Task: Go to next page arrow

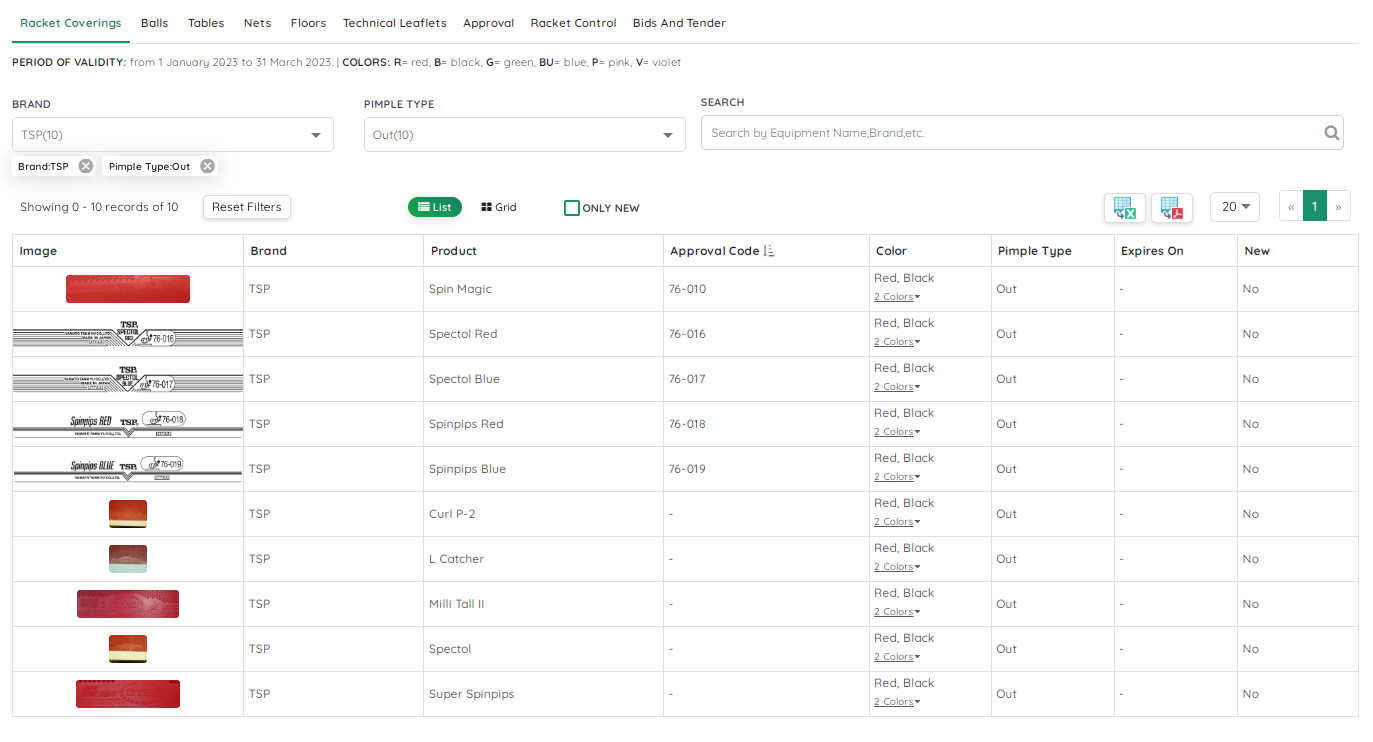Action: pyautogui.click(x=1339, y=207)
